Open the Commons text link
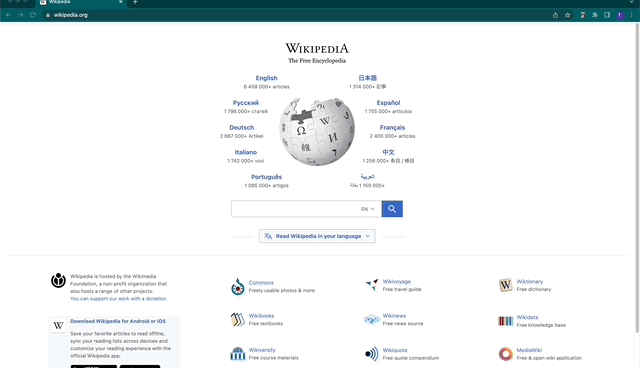 (x=261, y=283)
